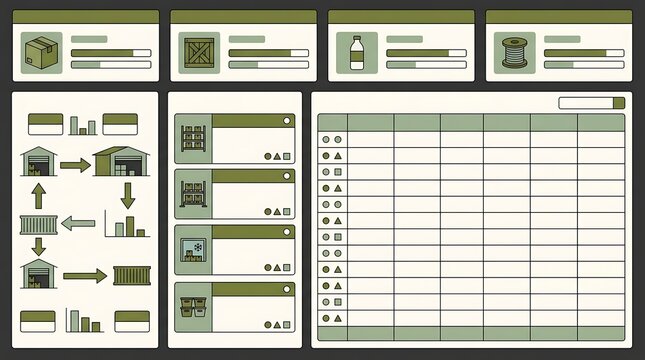
Task: Select the bottle product icon
Action: point(357,53)
